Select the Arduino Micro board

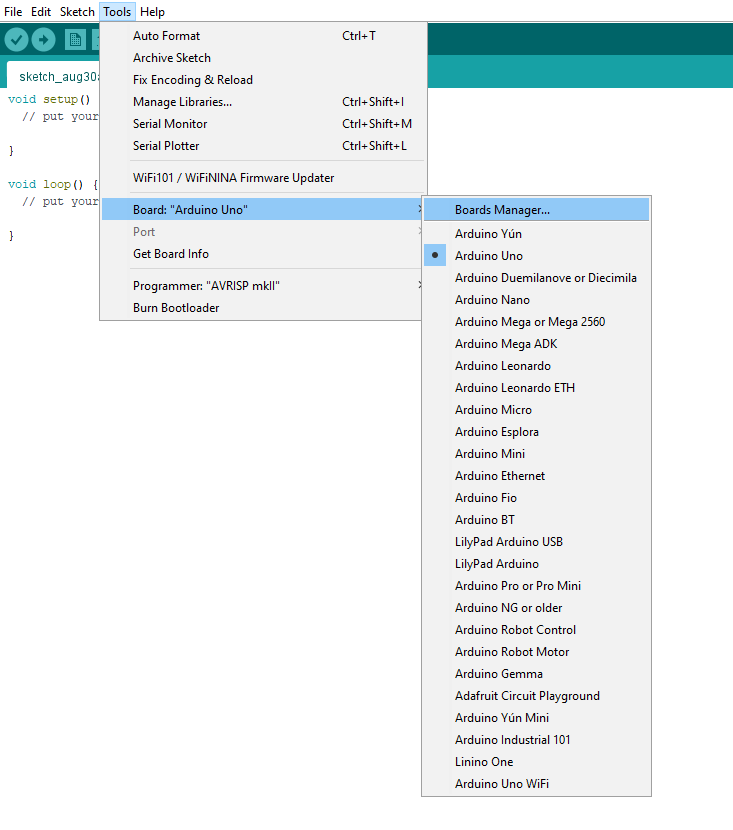537,410
